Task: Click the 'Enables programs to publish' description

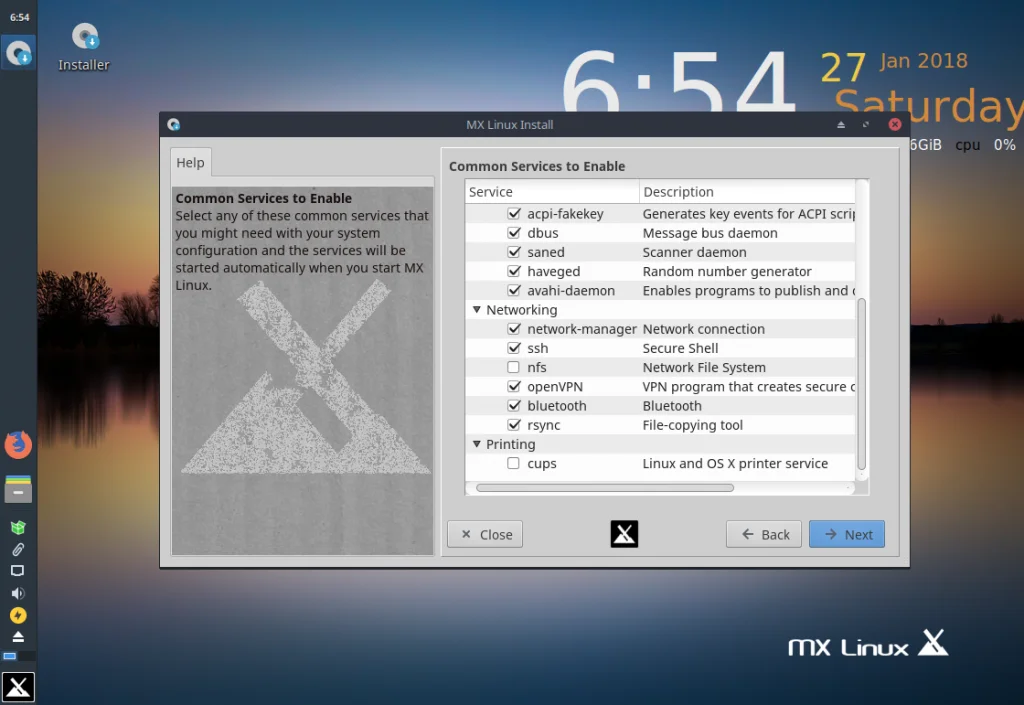Action: 748,290
